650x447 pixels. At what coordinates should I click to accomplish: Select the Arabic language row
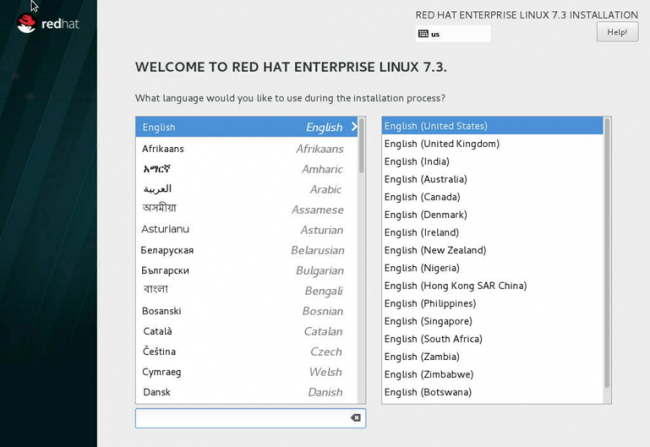(247, 189)
